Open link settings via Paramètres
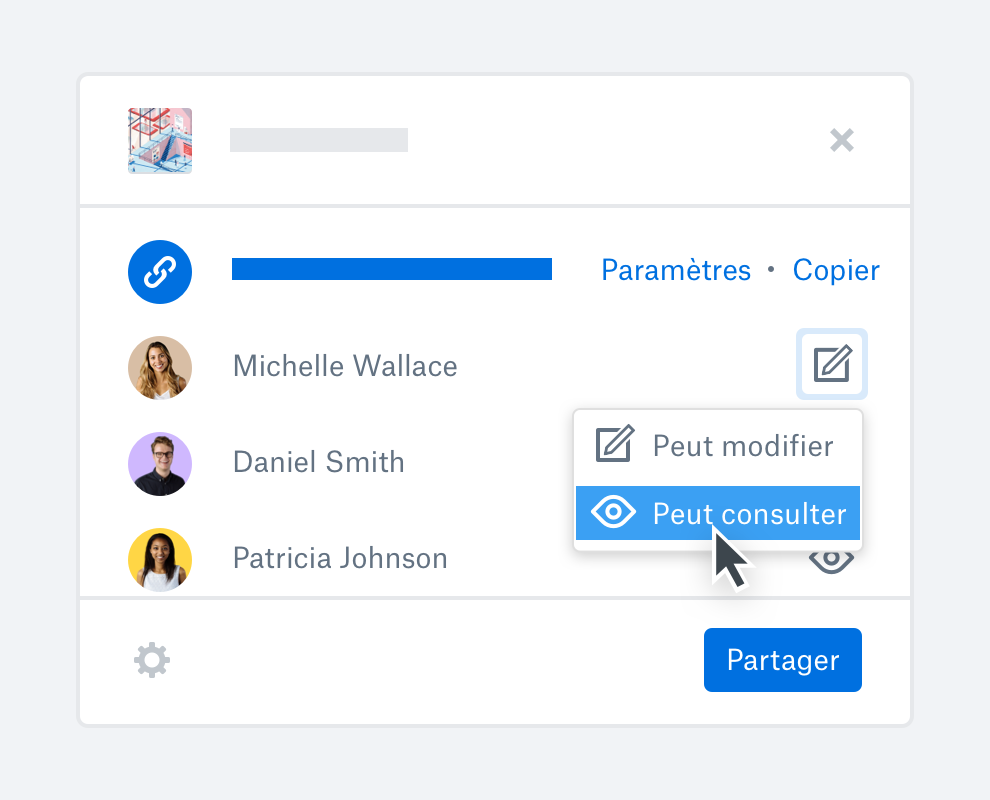 click(x=676, y=270)
